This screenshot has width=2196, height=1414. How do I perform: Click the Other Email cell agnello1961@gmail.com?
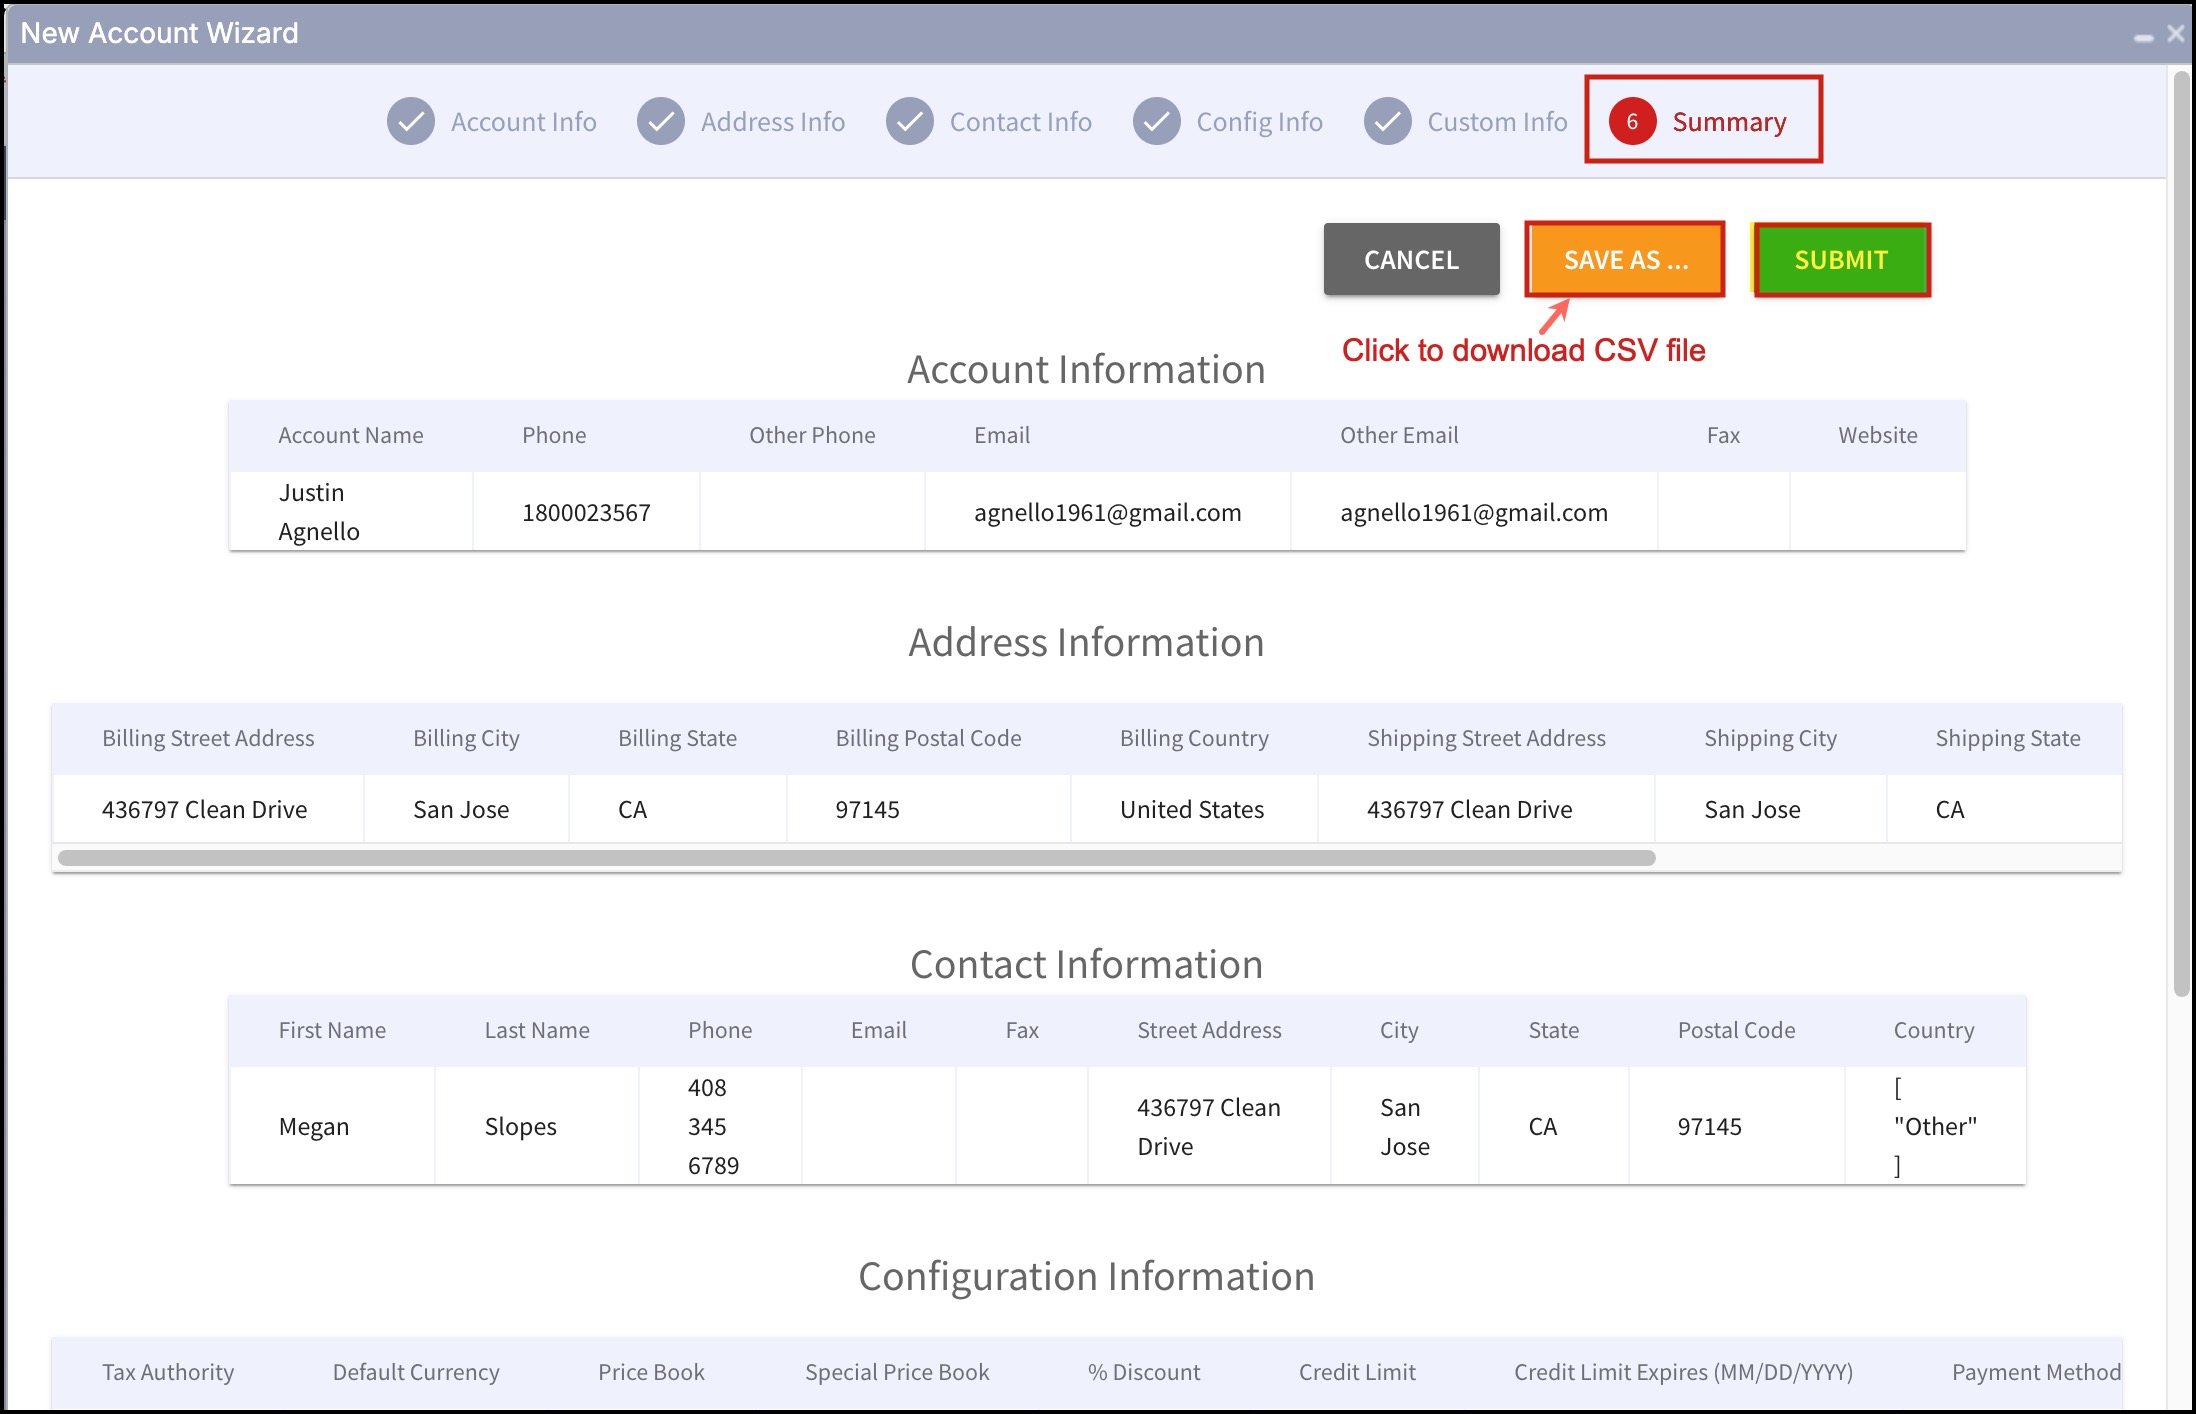click(1474, 513)
